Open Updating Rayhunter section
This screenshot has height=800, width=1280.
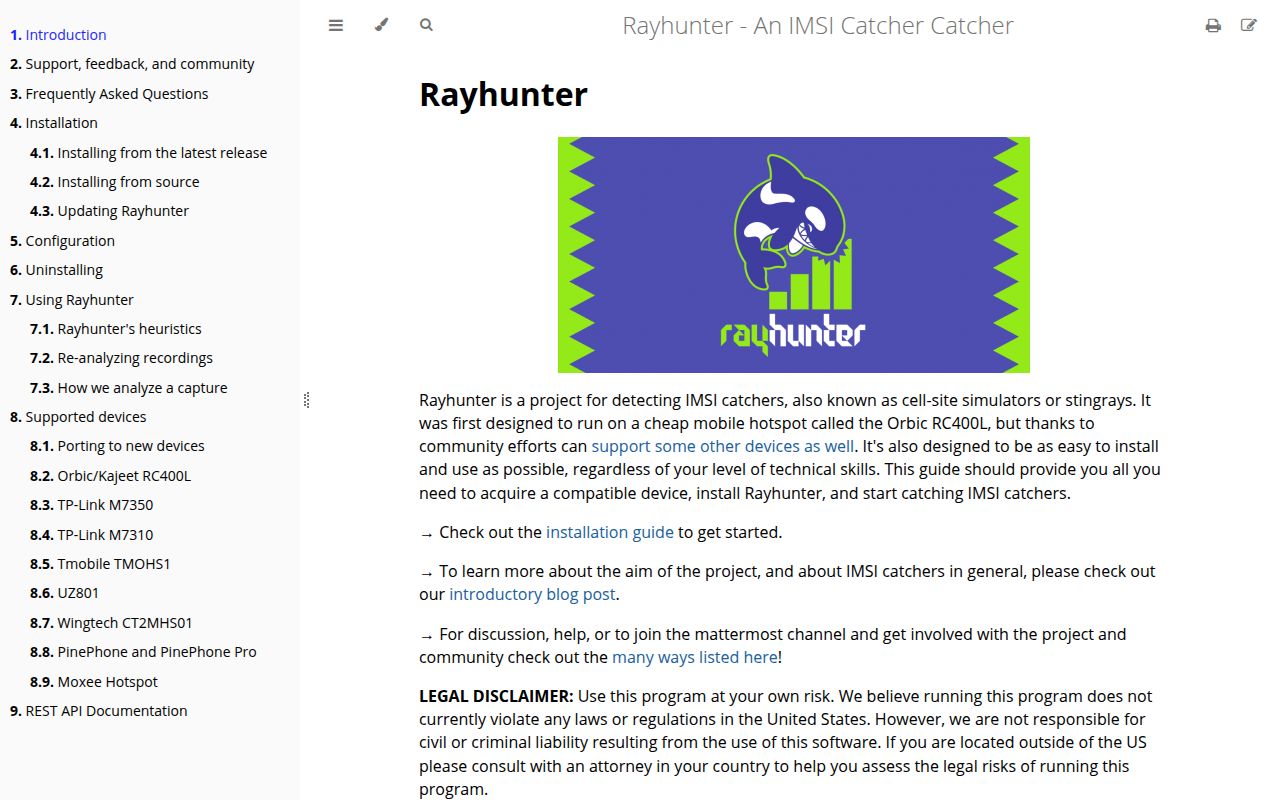tap(109, 211)
